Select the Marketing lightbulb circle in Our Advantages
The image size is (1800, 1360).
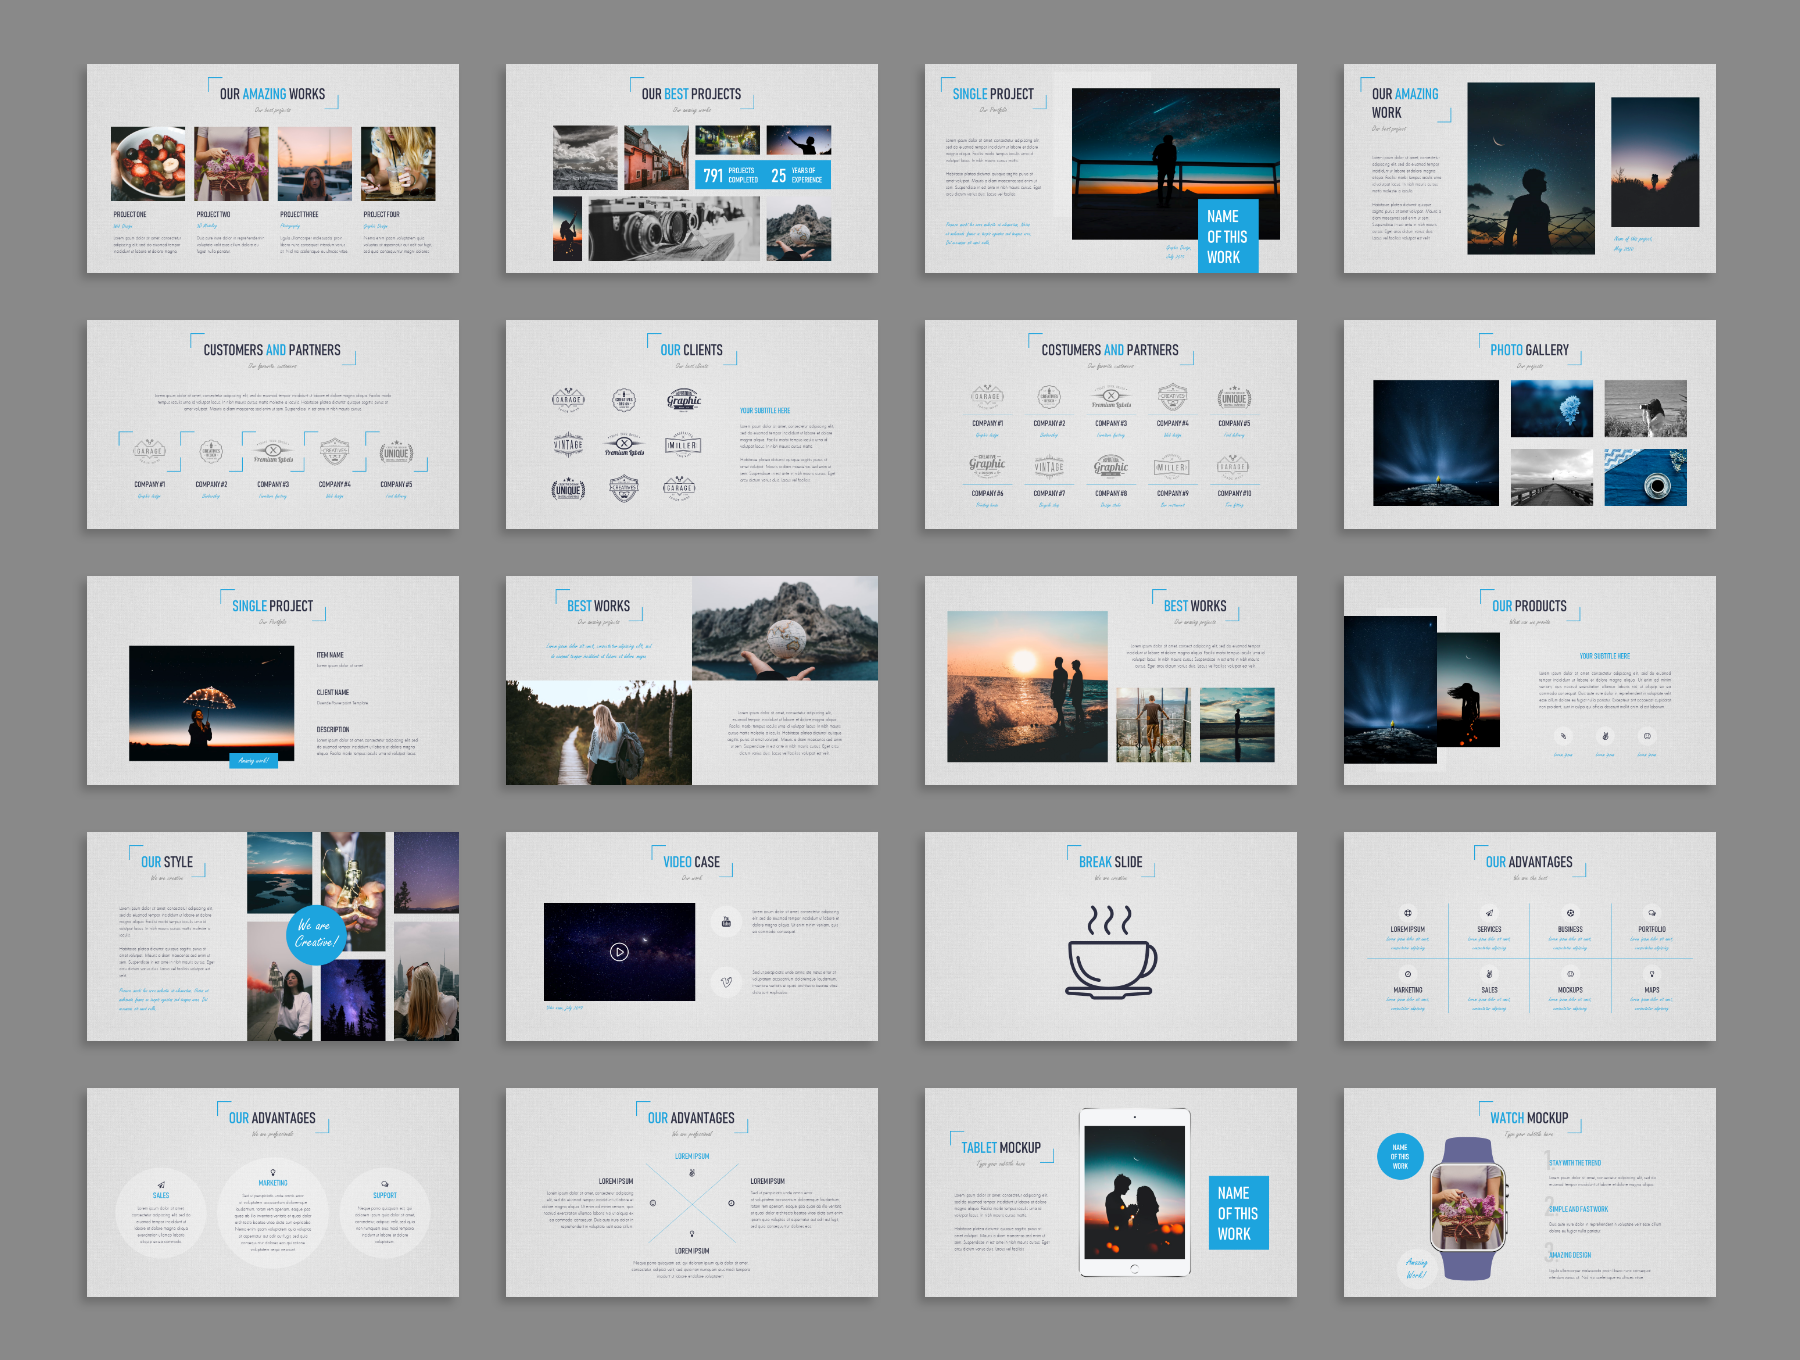(272, 1213)
